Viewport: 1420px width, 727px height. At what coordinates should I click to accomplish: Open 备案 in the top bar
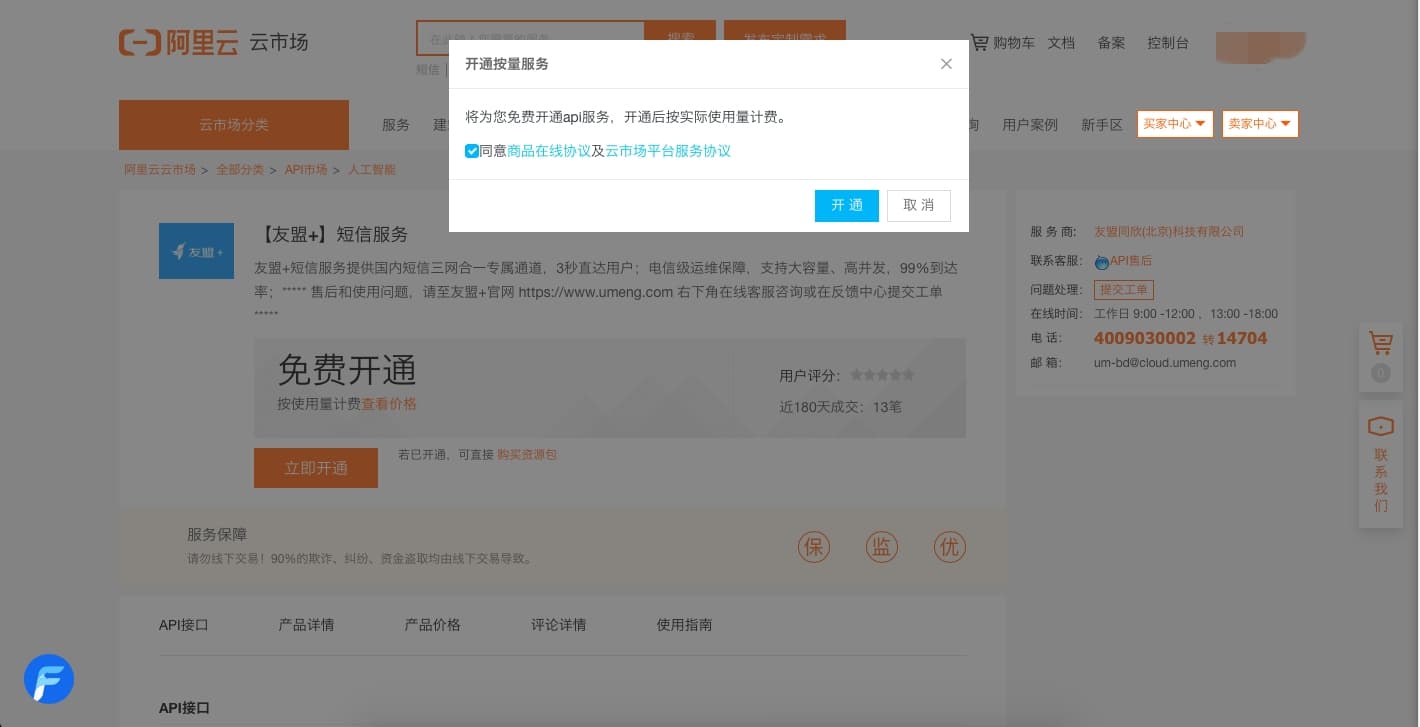coord(1111,43)
